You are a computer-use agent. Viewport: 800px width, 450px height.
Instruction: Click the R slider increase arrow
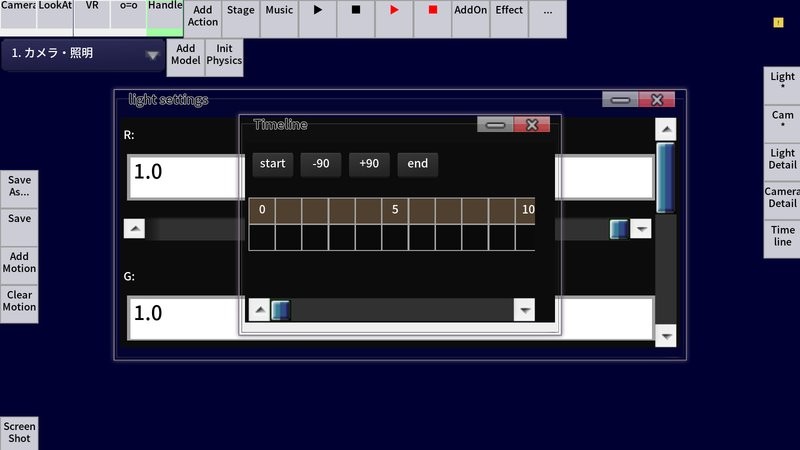[641, 229]
